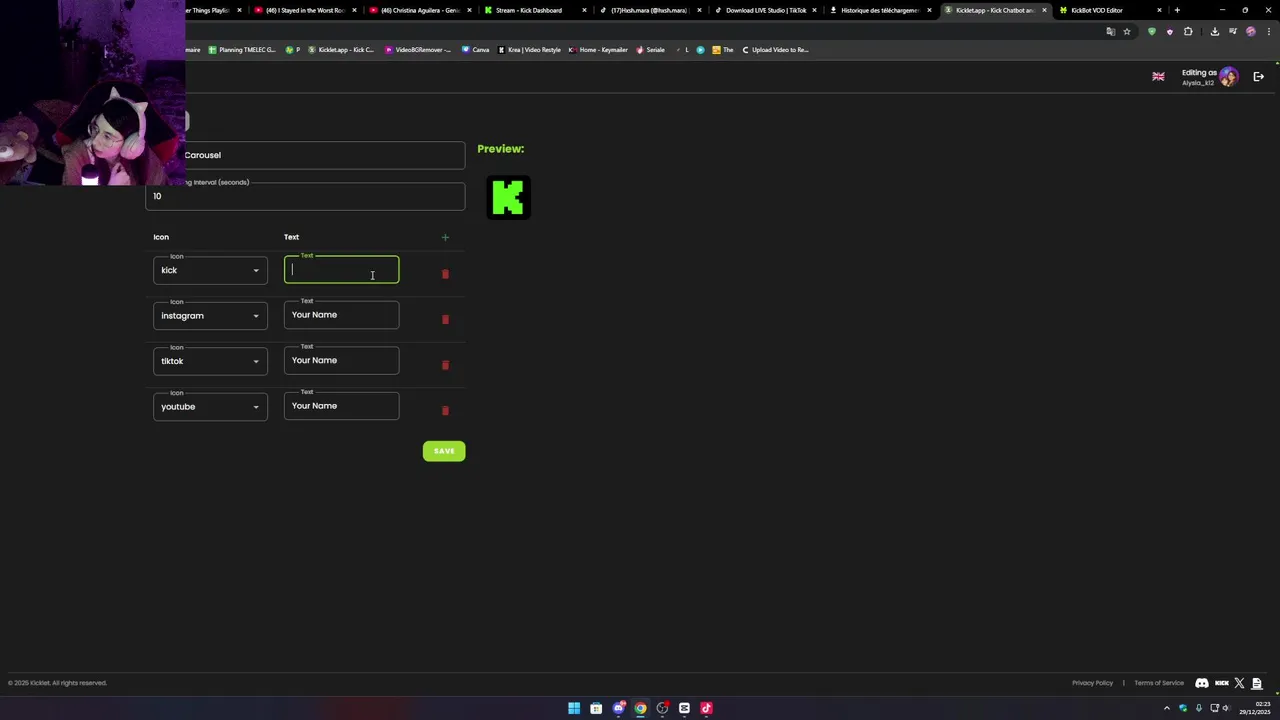Click the Kick logo in Preview
The width and height of the screenshot is (1280, 720).
coord(508,197)
